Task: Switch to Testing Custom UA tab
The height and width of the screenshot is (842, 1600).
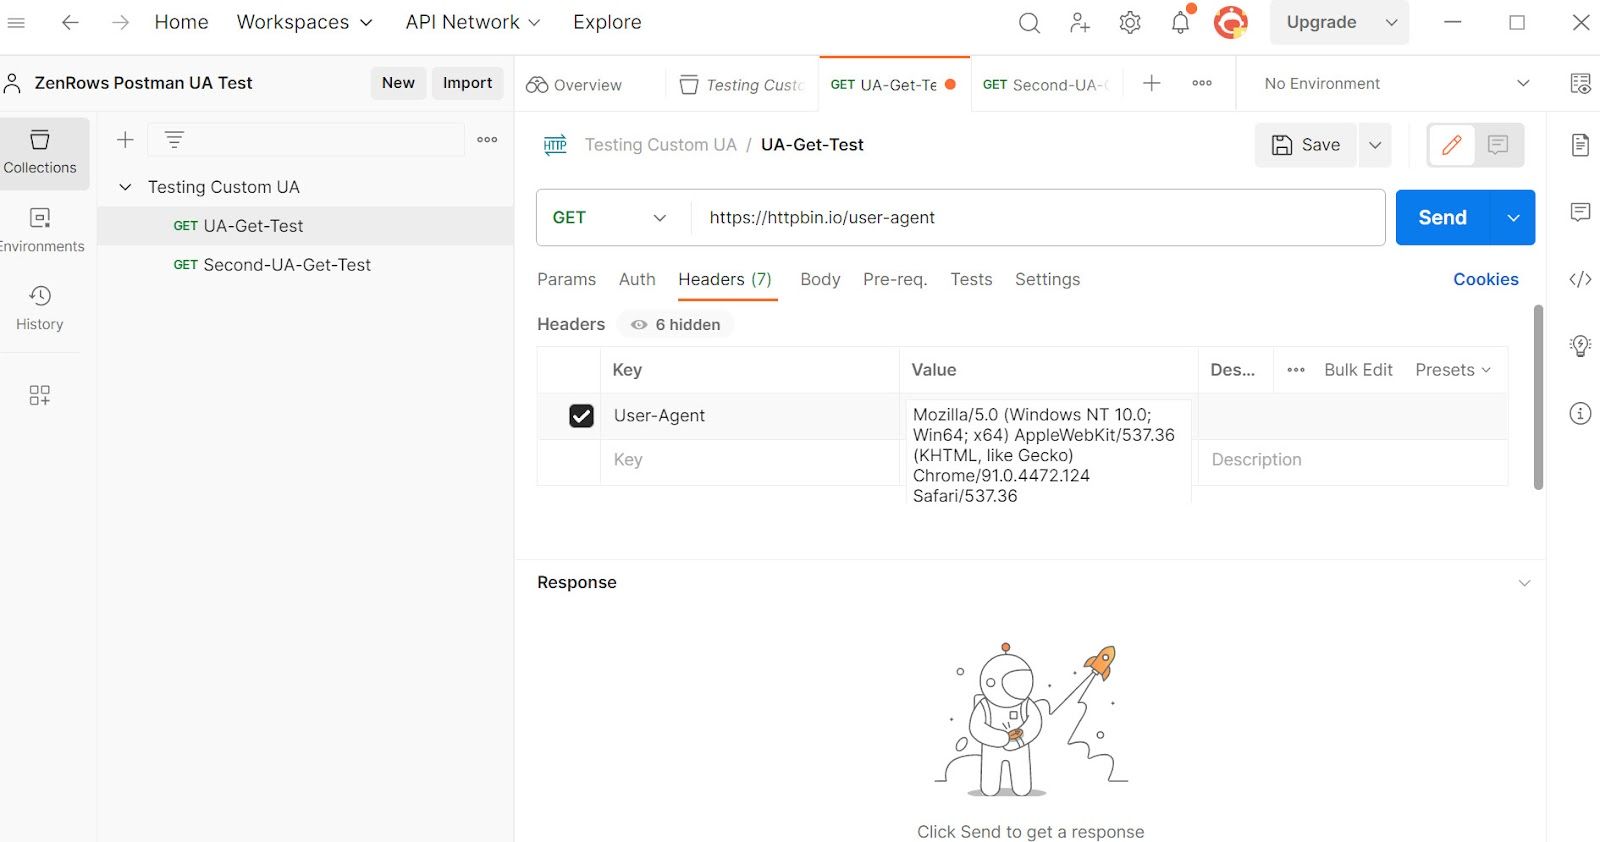Action: (742, 85)
